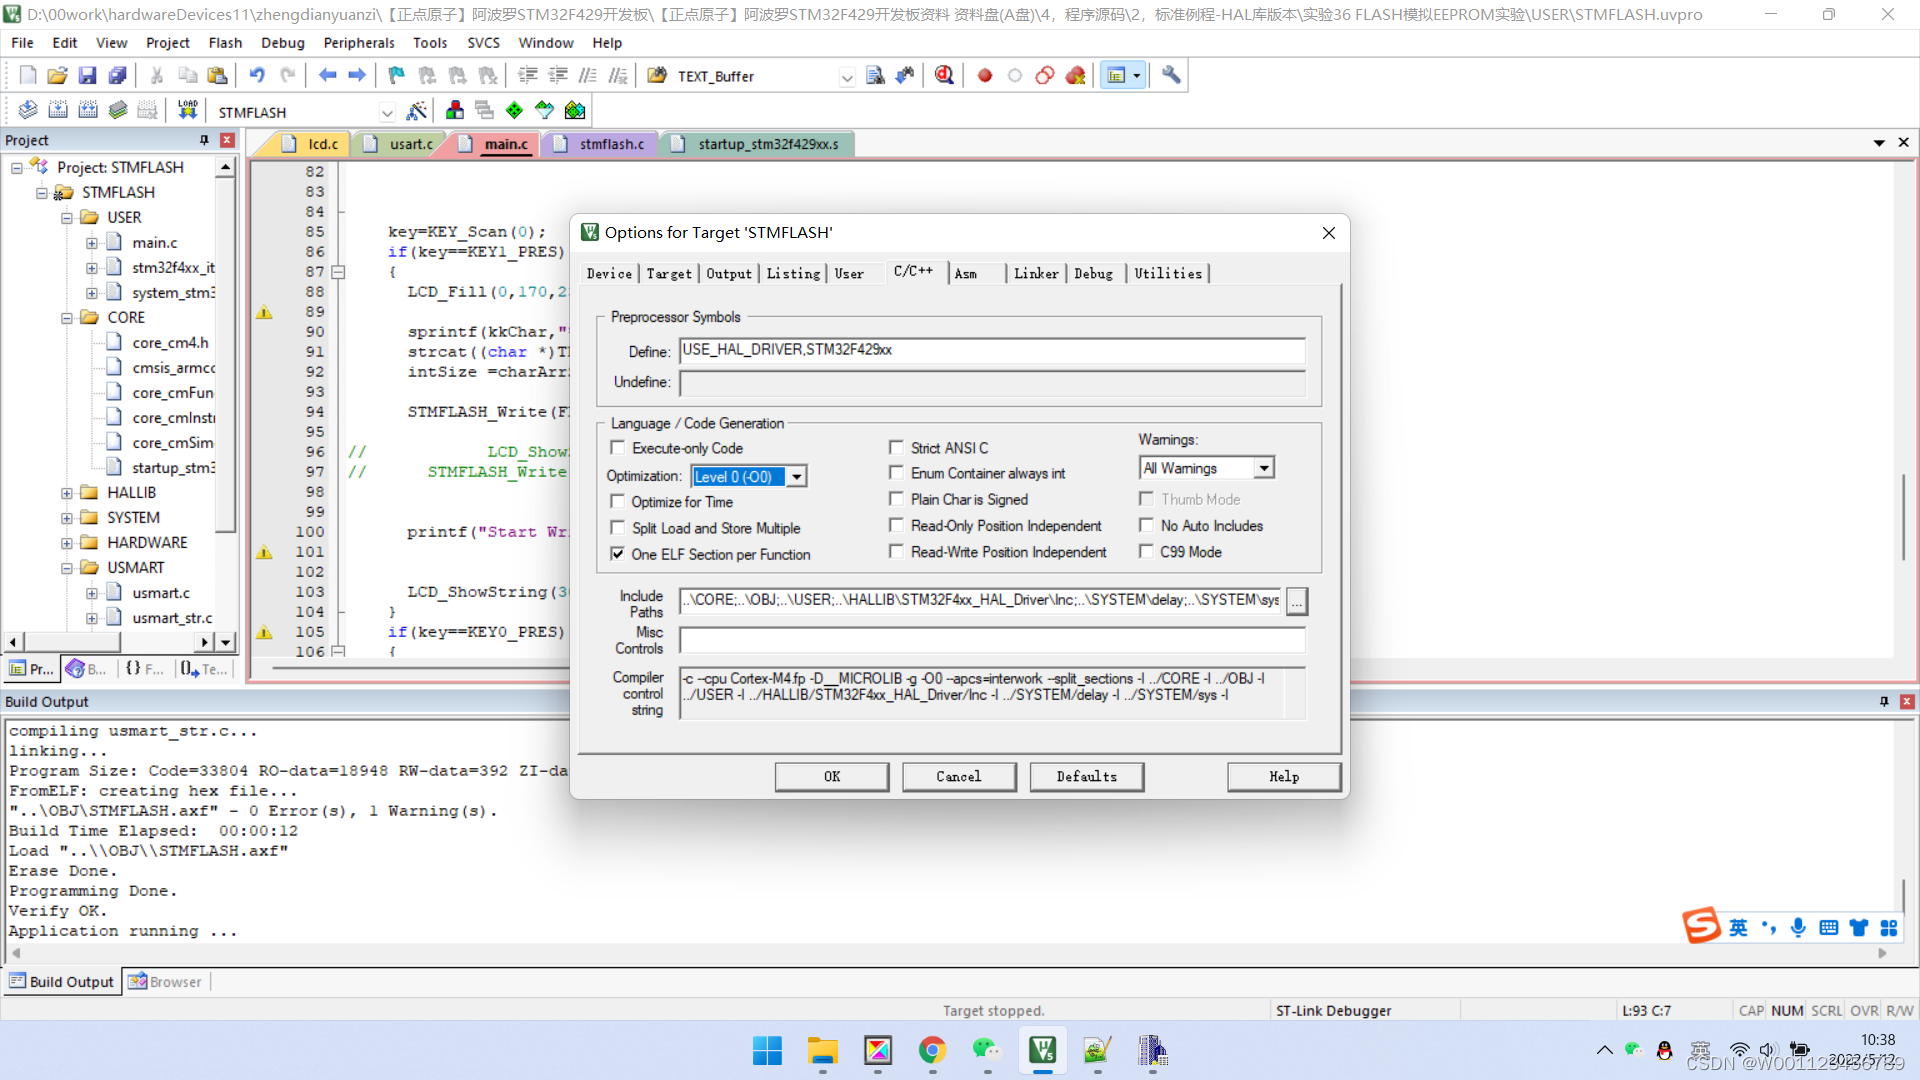Screen dimensions: 1920x1080
Task: Uncheck One ELF Section per Function
Action: point(618,554)
